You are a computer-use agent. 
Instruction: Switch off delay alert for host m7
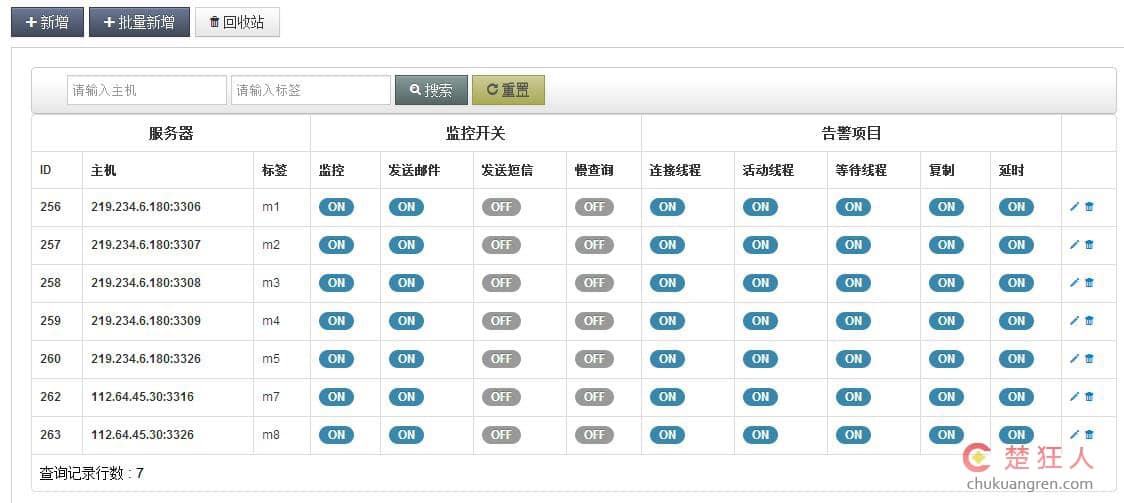pyautogui.click(x=1016, y=397)
